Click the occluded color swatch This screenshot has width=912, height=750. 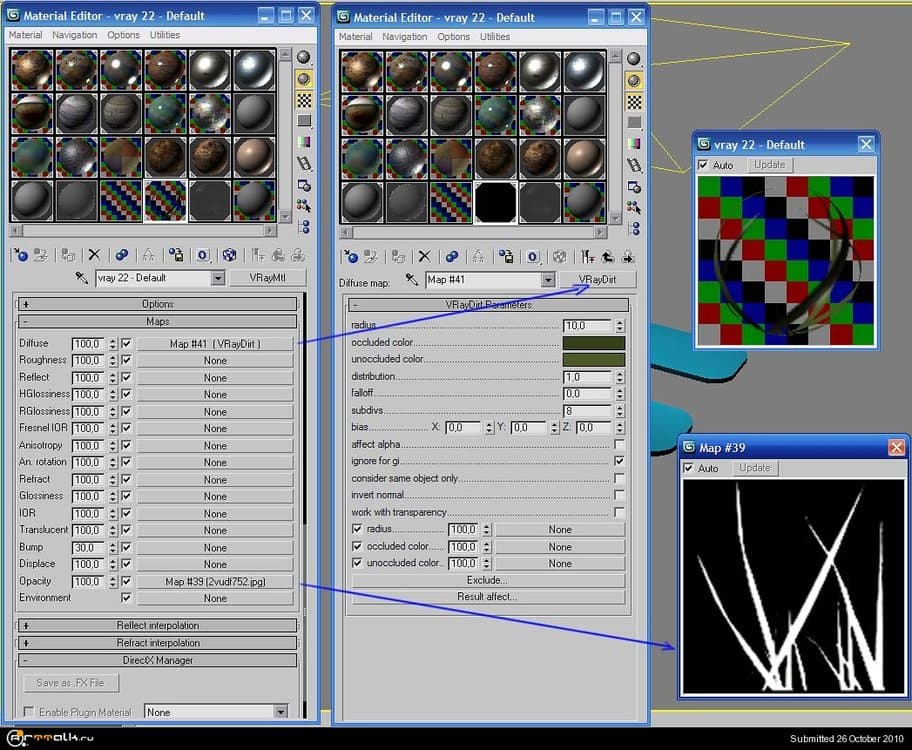click(593, 343)
